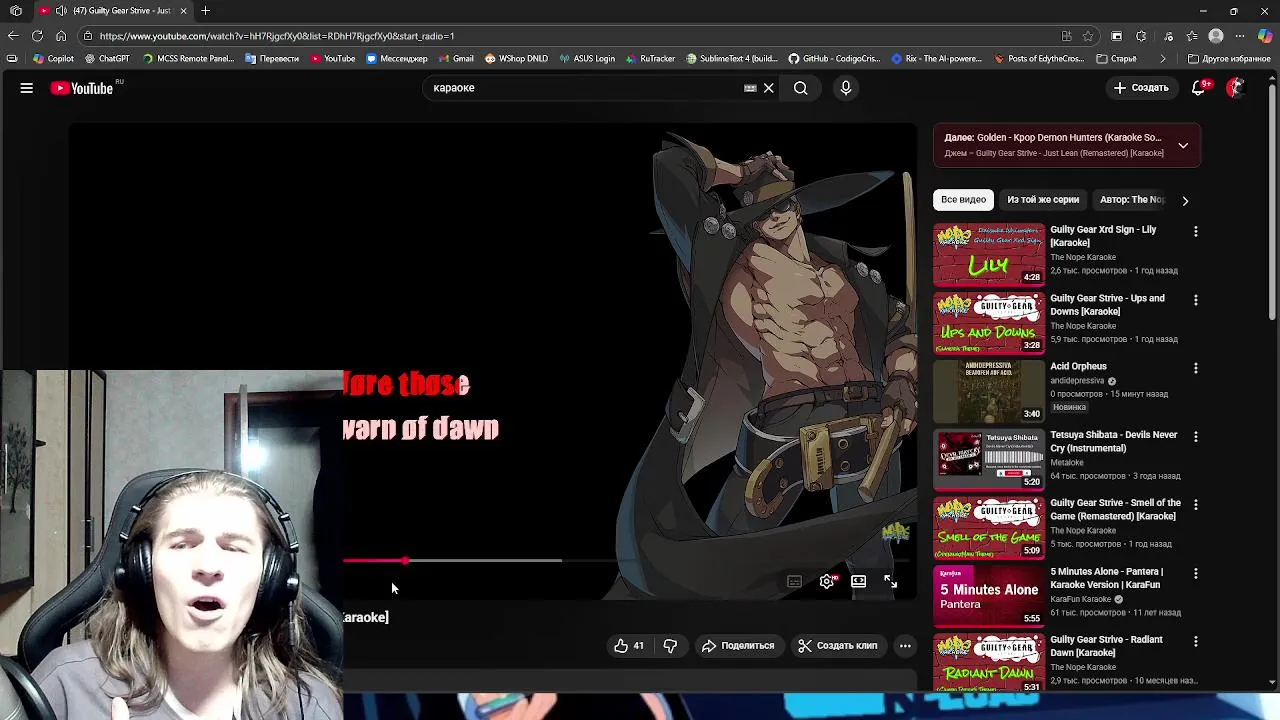Screen dimensions: 1280x720
Task: Select the Из той же серии chip
Action: [1043, 200]
